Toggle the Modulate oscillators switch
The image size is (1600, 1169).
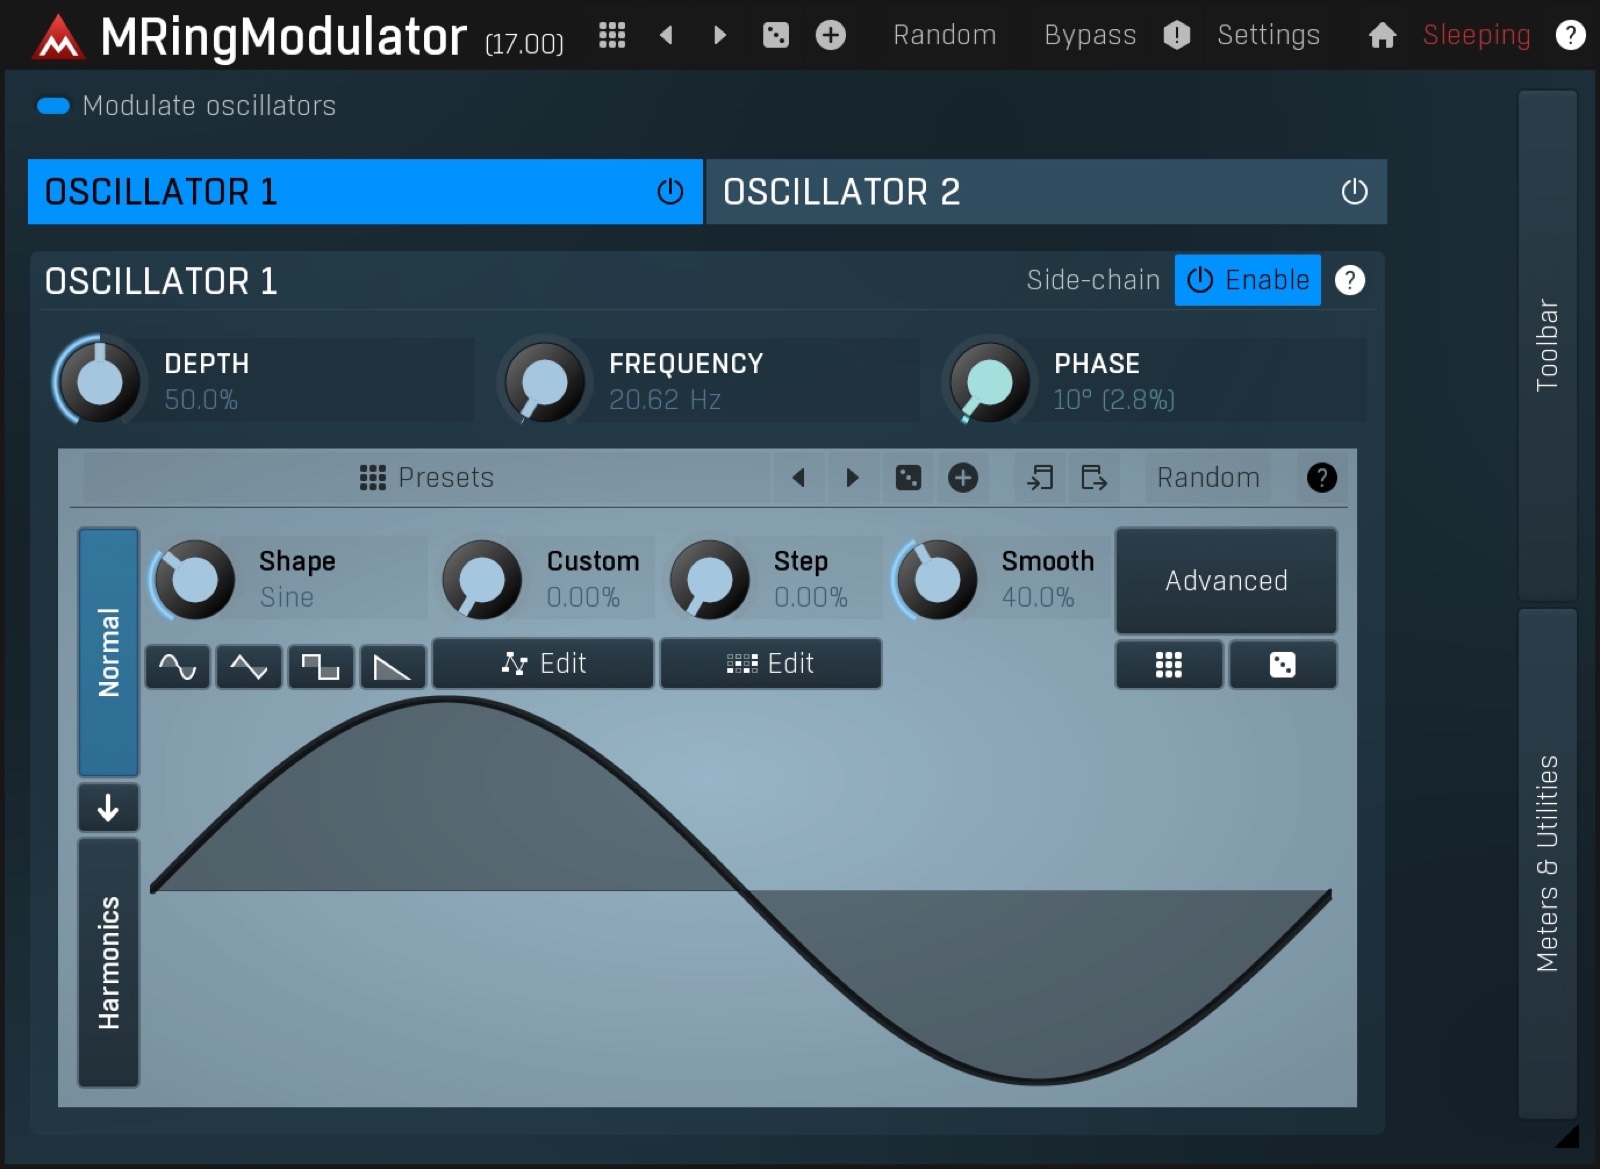[53, 106]
